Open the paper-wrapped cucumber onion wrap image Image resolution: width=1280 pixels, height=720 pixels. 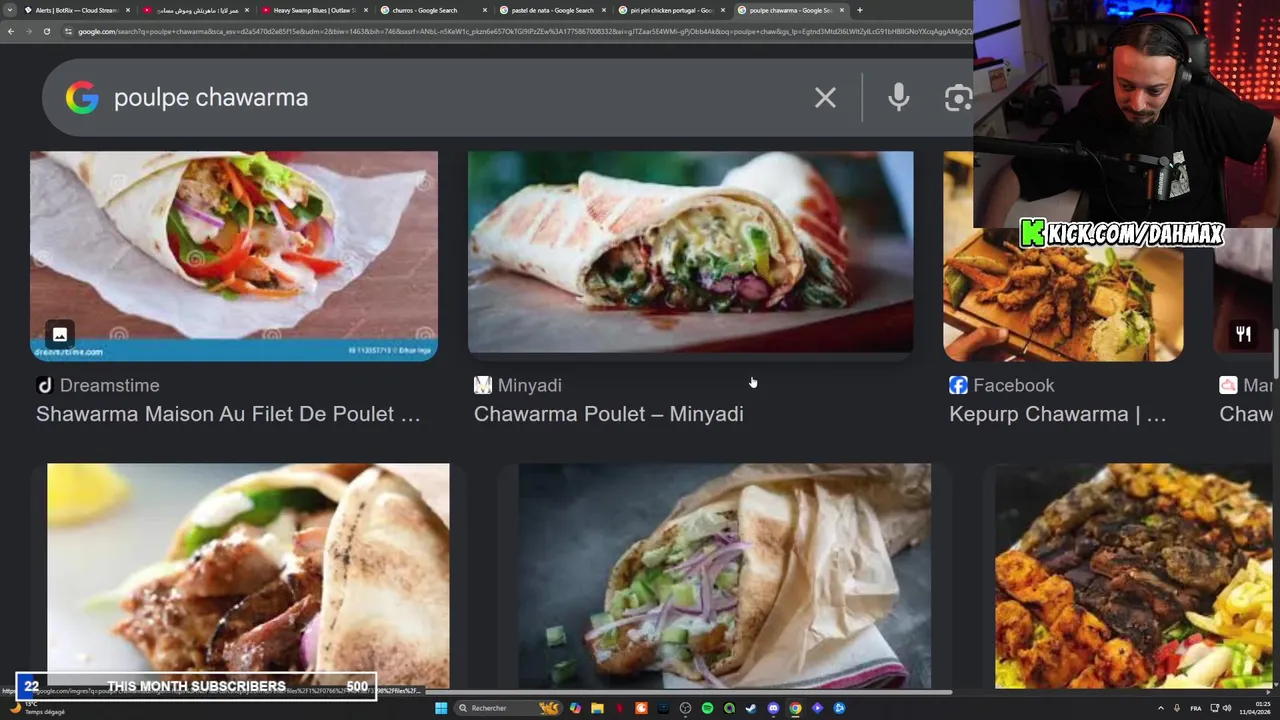[725, 575]
